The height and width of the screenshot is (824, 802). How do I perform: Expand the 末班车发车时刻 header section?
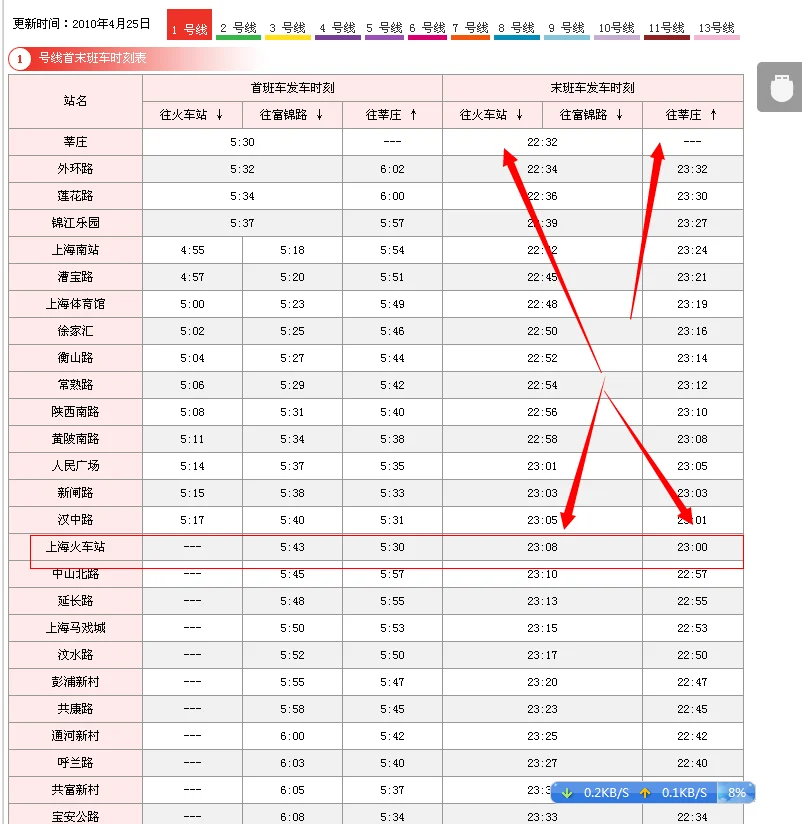594,88
